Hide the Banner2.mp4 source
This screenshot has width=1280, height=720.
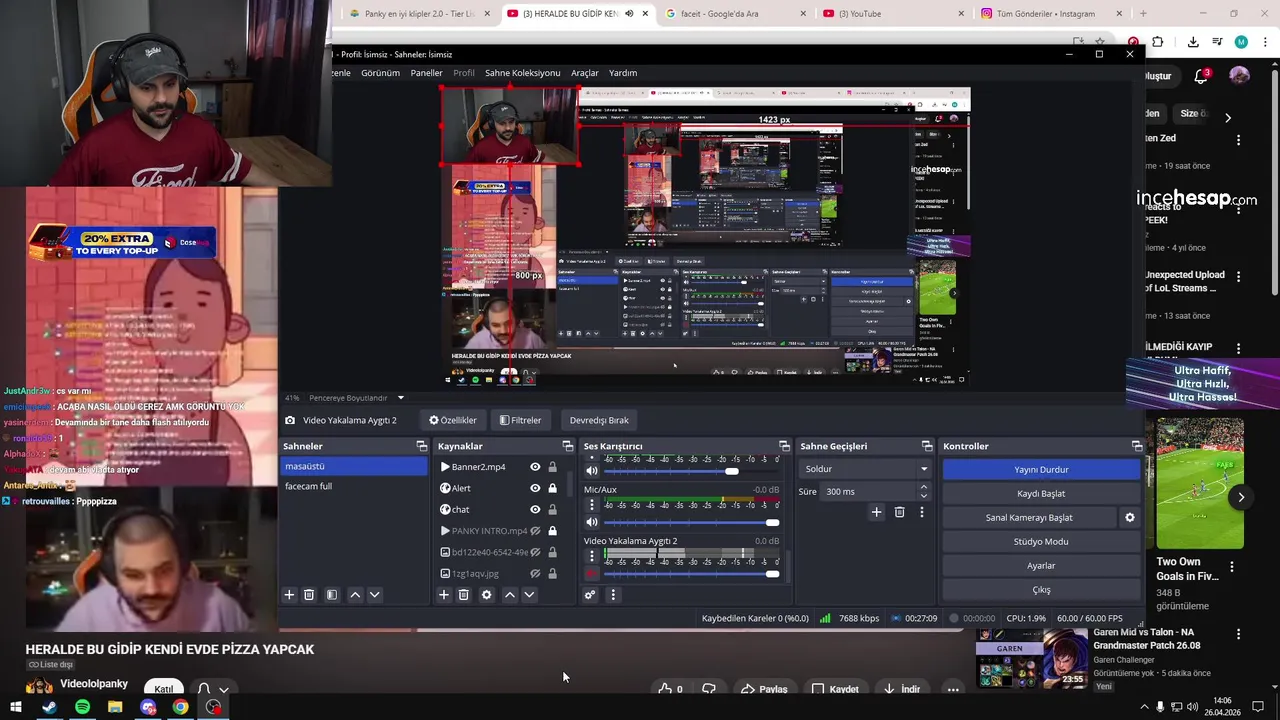[535, 467]
